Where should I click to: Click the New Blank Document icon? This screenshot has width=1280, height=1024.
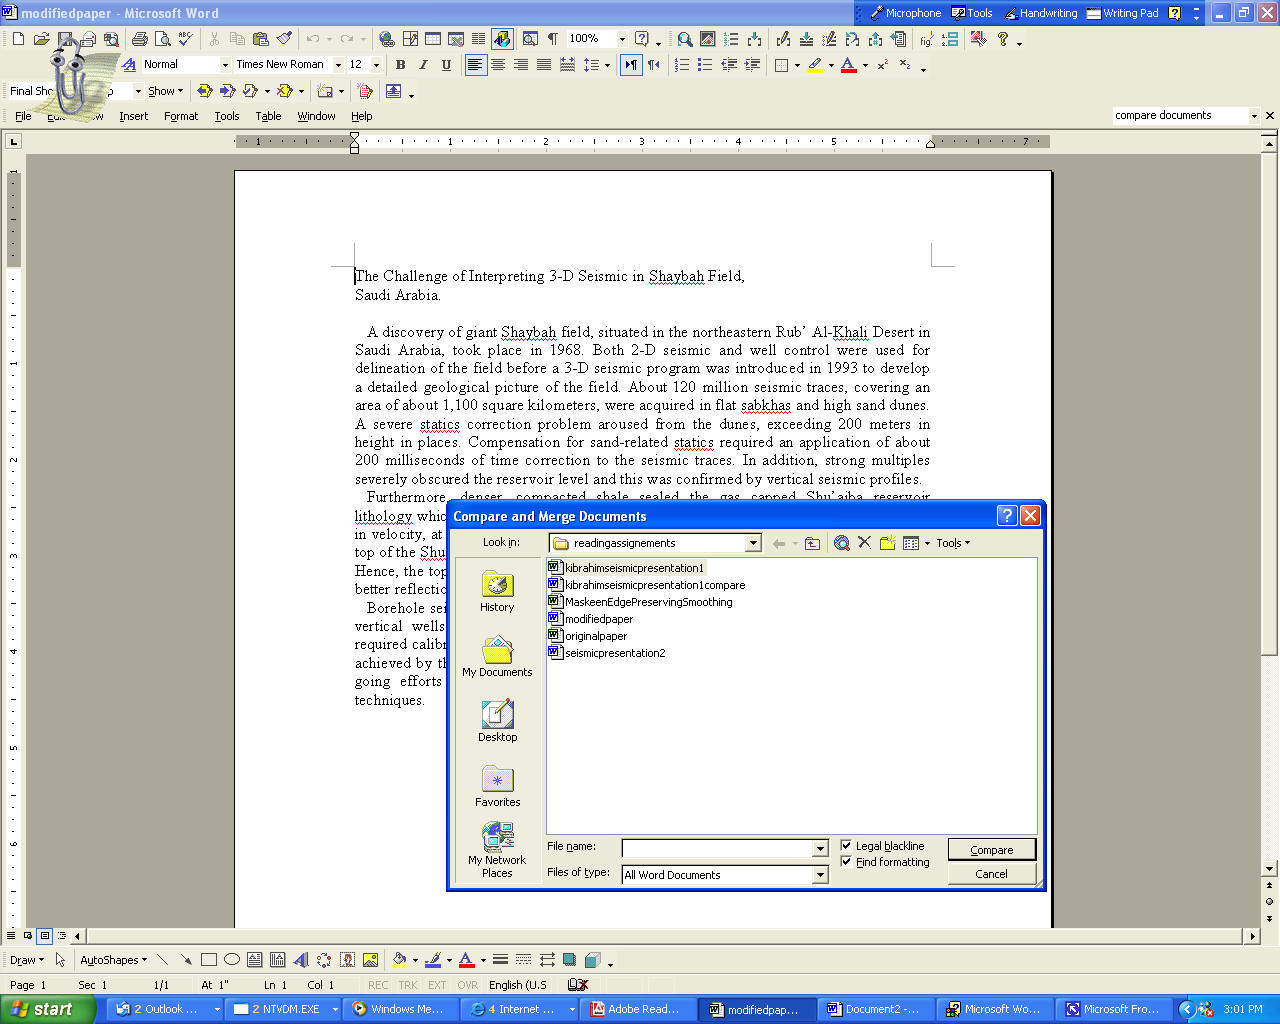18,39
